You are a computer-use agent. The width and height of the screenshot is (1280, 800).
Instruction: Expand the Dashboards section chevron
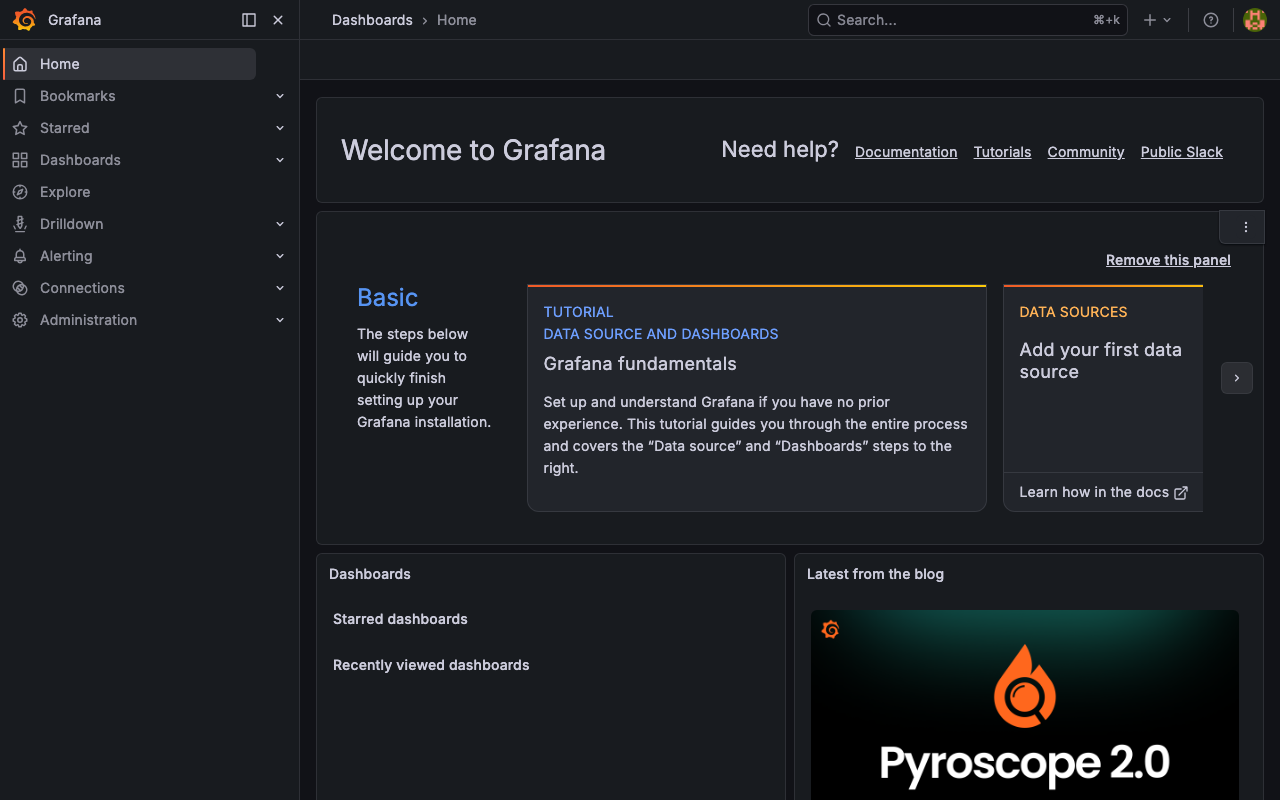[x=280, y=160]
